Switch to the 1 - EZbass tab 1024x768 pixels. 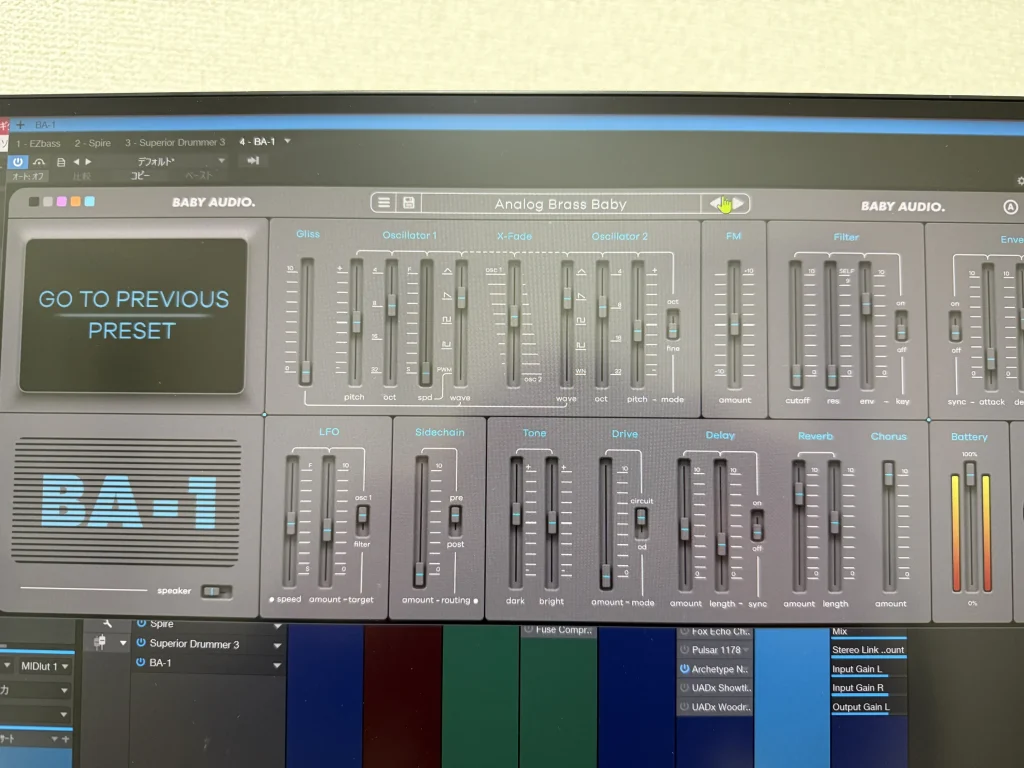(38, 143)
